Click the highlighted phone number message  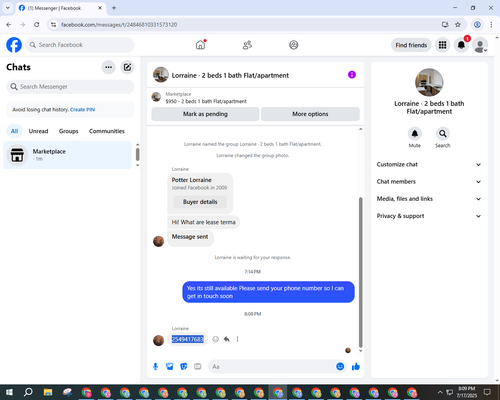[x=187, y=339]
